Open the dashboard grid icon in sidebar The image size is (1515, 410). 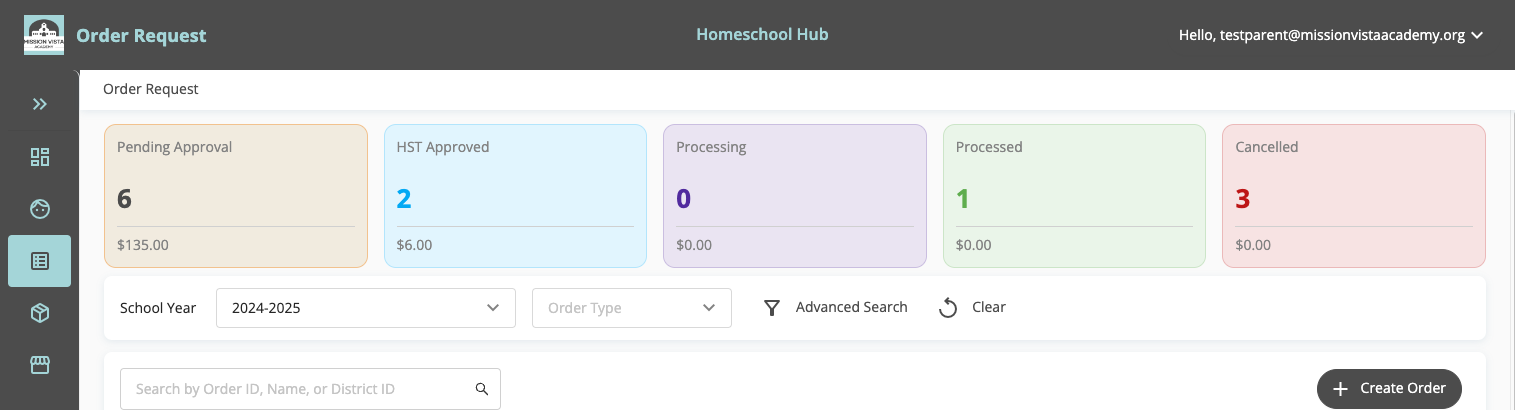40,157
